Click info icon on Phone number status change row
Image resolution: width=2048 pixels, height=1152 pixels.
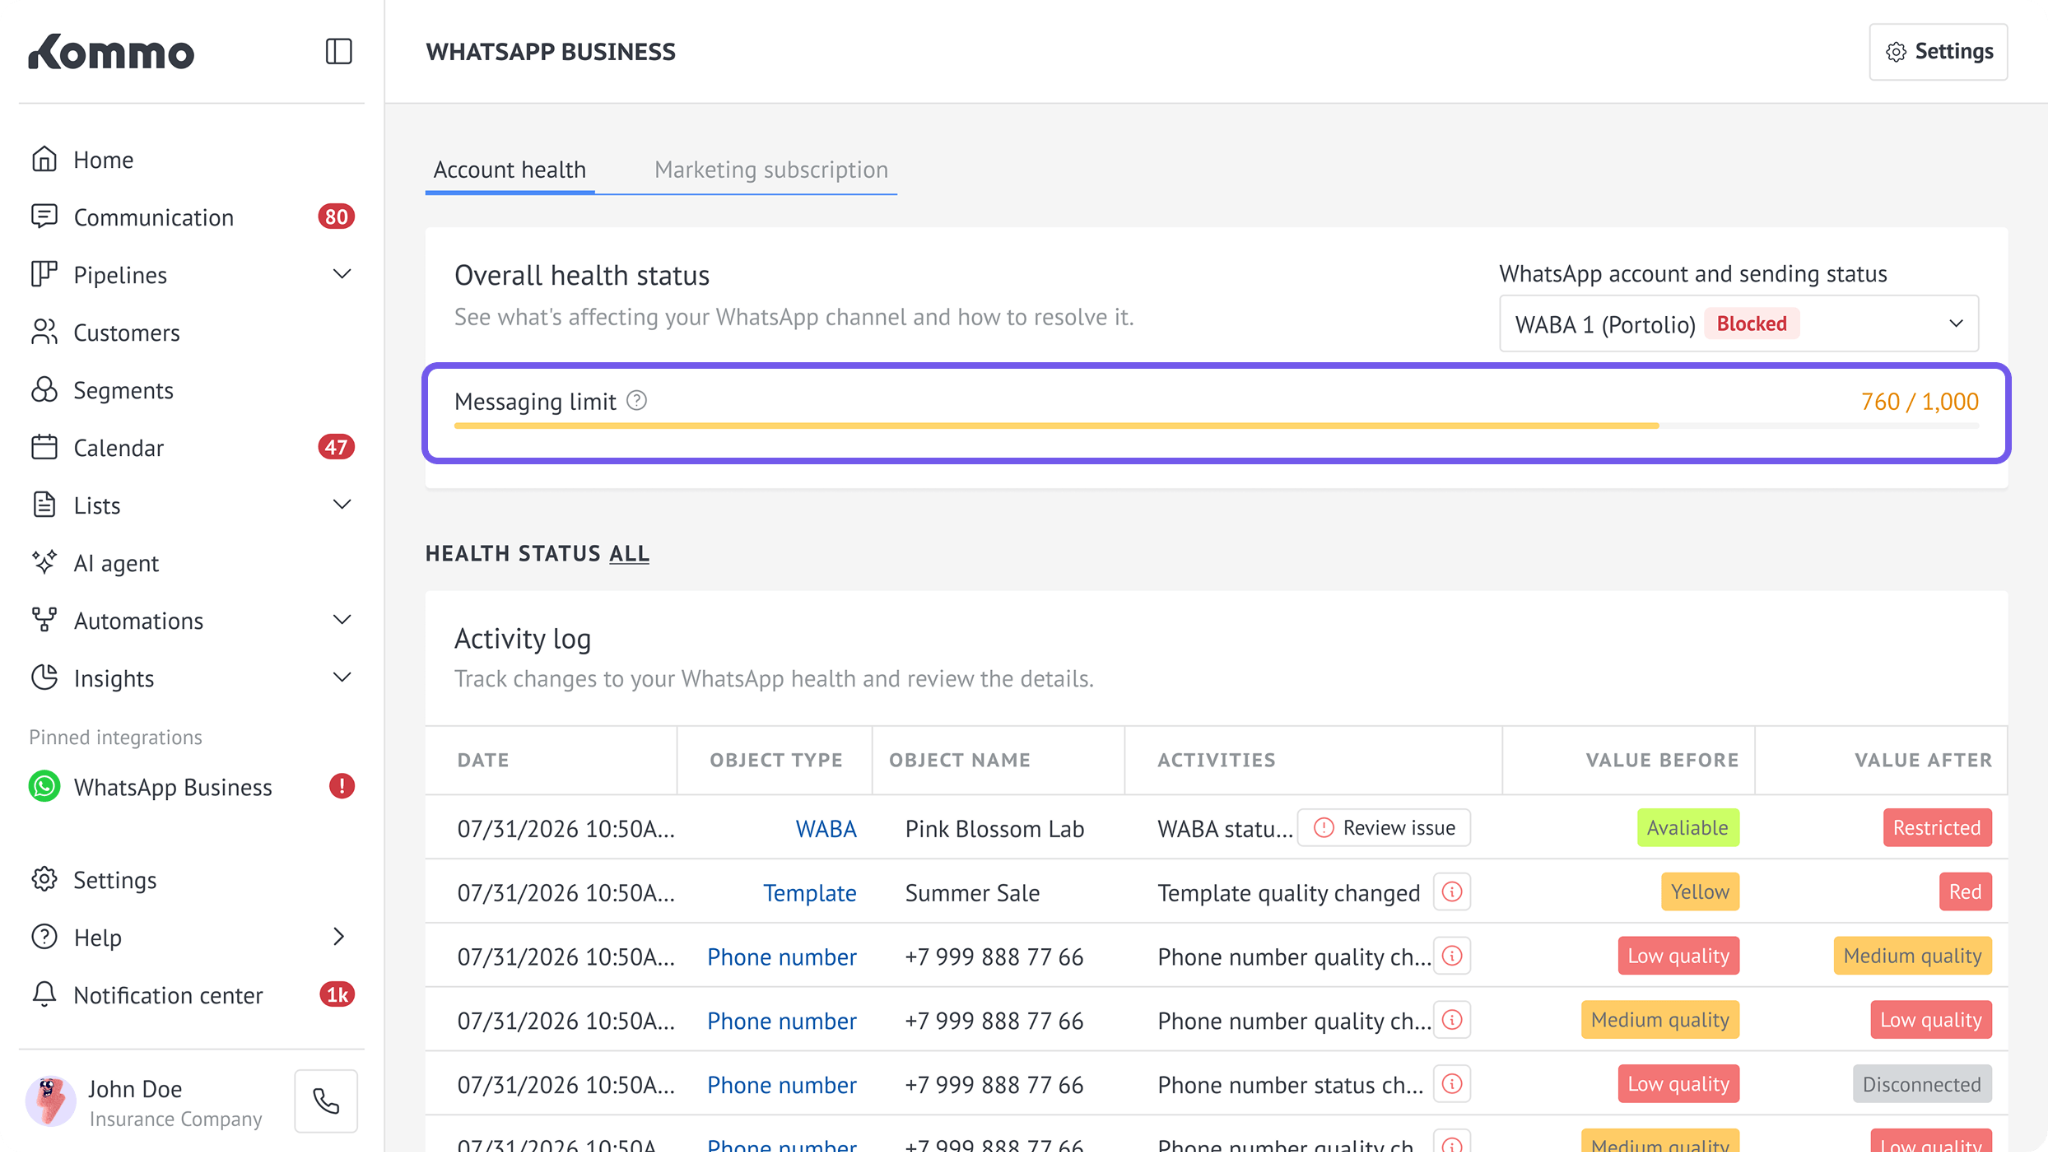point(1452,1084)
